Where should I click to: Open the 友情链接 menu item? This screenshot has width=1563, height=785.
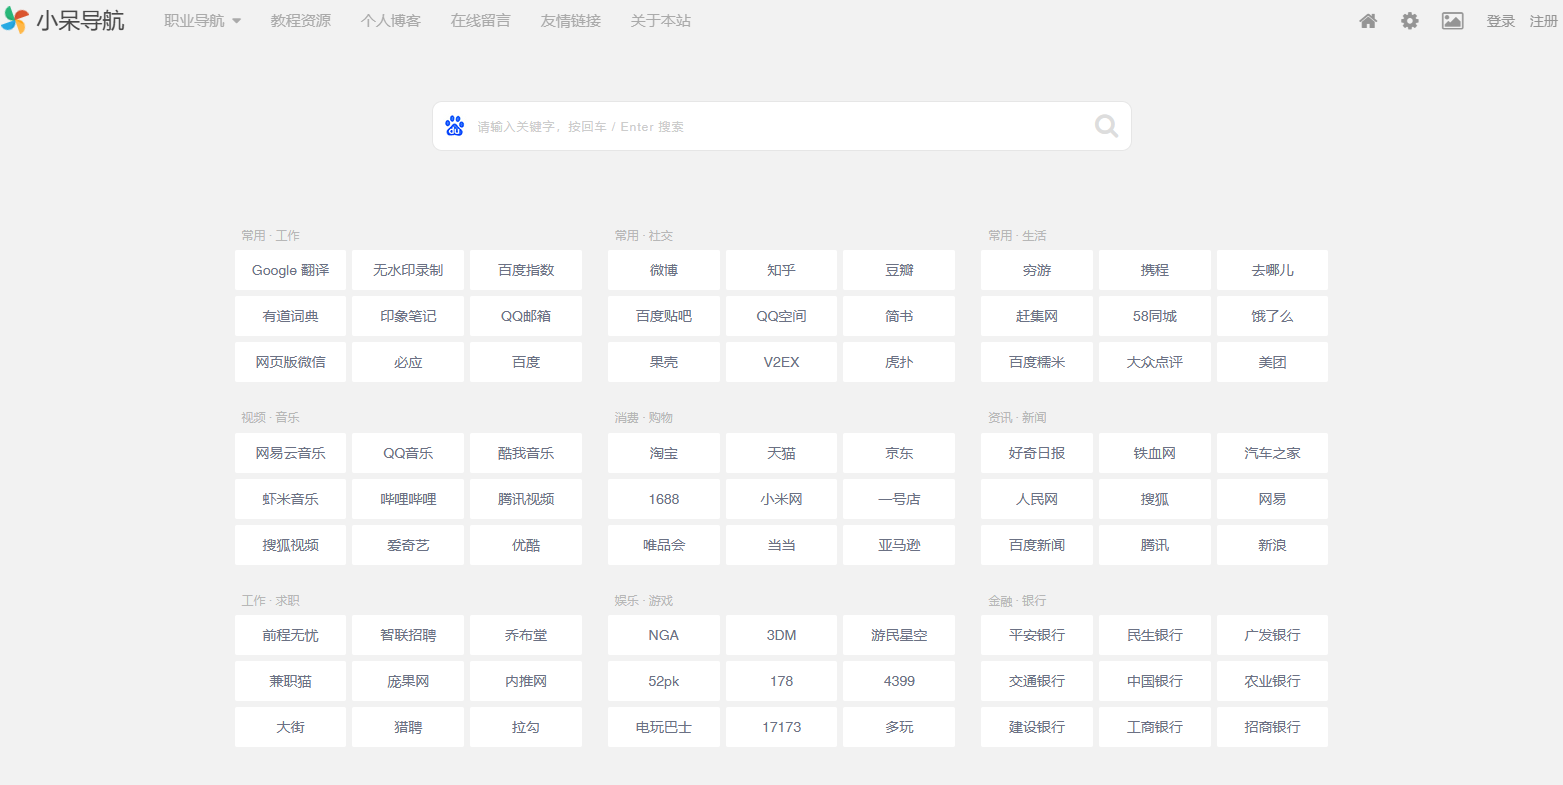pos(570,21)
